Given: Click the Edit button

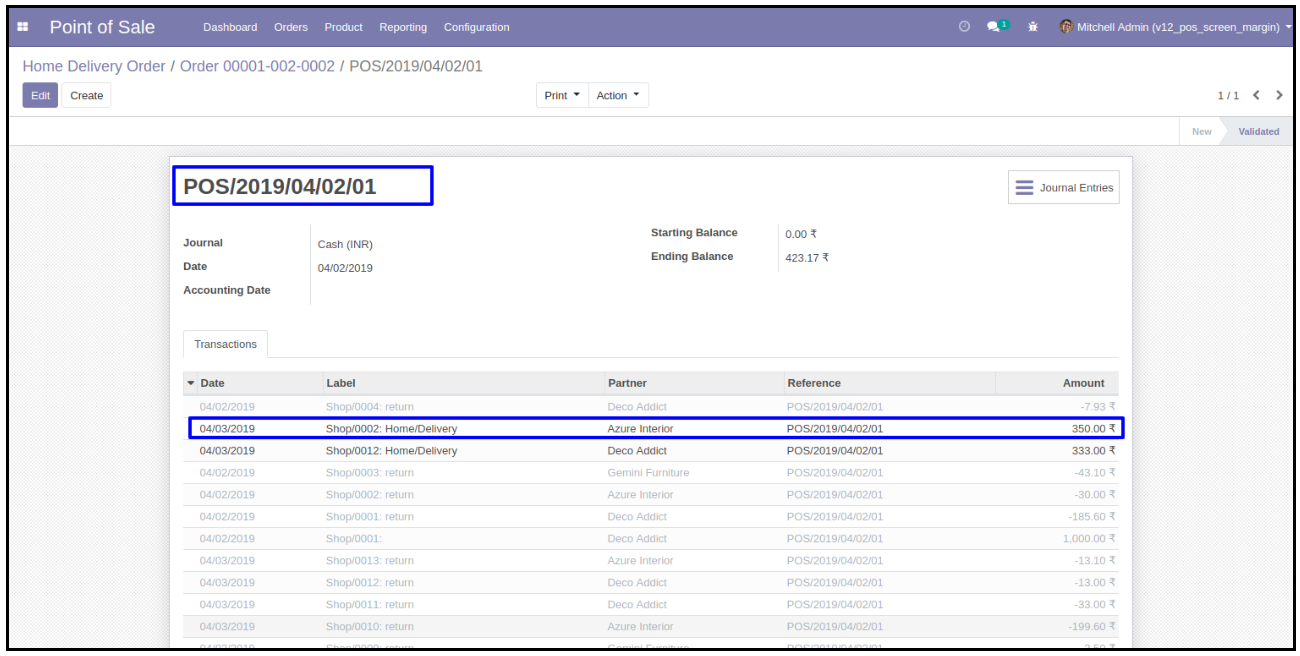Looking at the screenshot, I should click(40, 96).
